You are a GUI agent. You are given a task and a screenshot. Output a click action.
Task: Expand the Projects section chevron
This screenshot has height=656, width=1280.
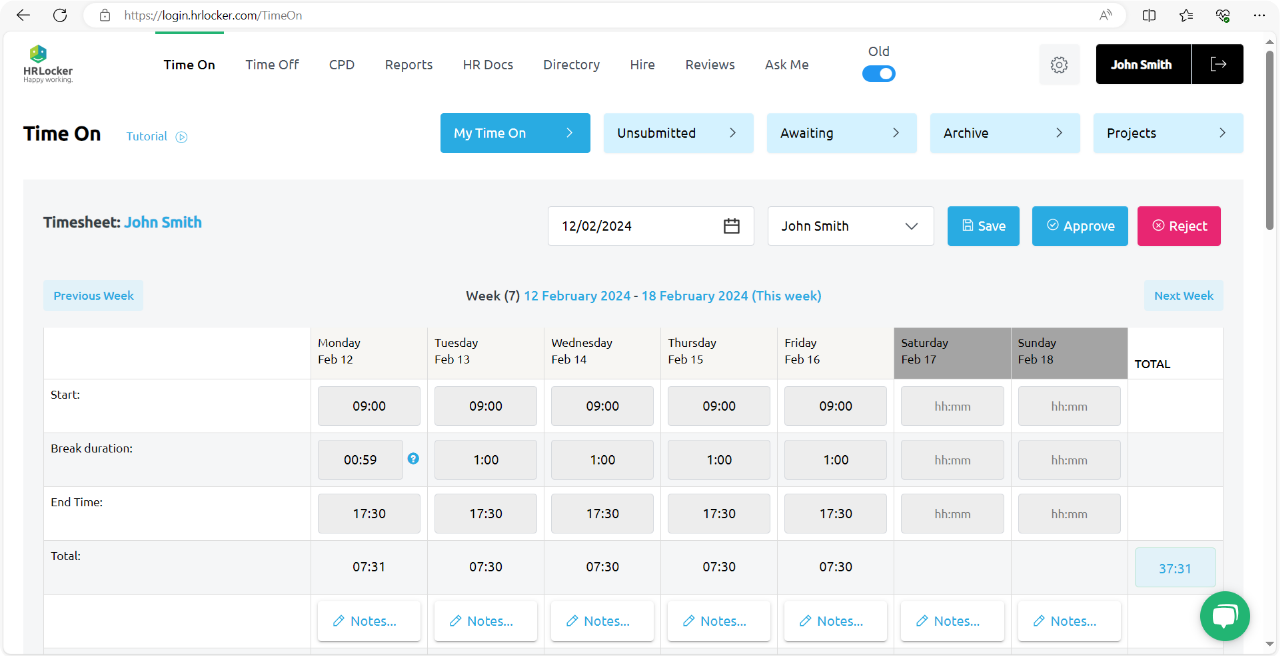[x=1222, y=132]
